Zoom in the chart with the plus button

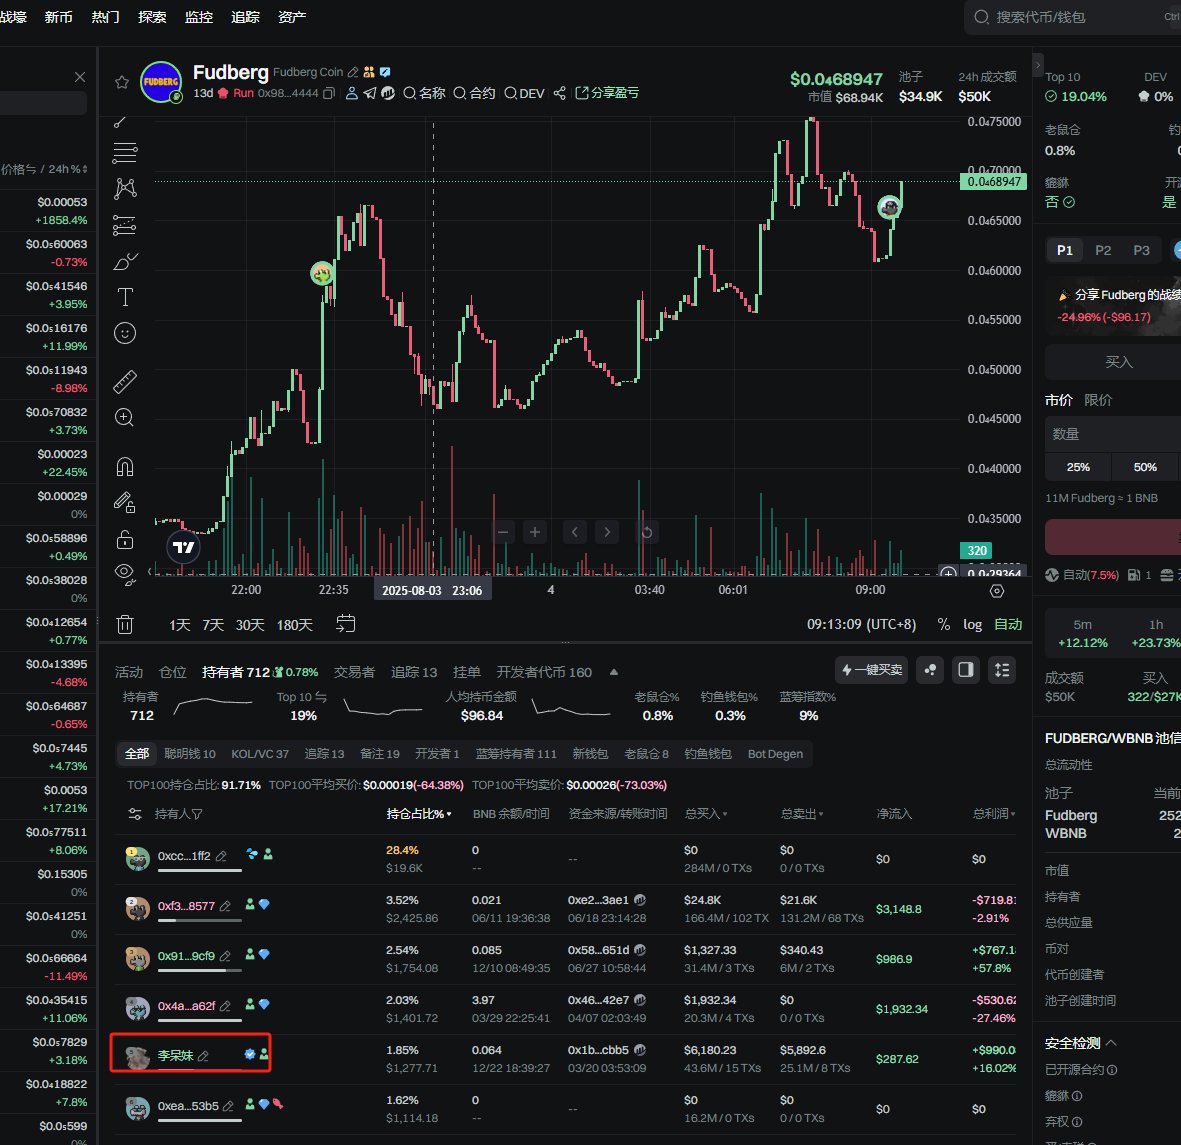(535, 532)
